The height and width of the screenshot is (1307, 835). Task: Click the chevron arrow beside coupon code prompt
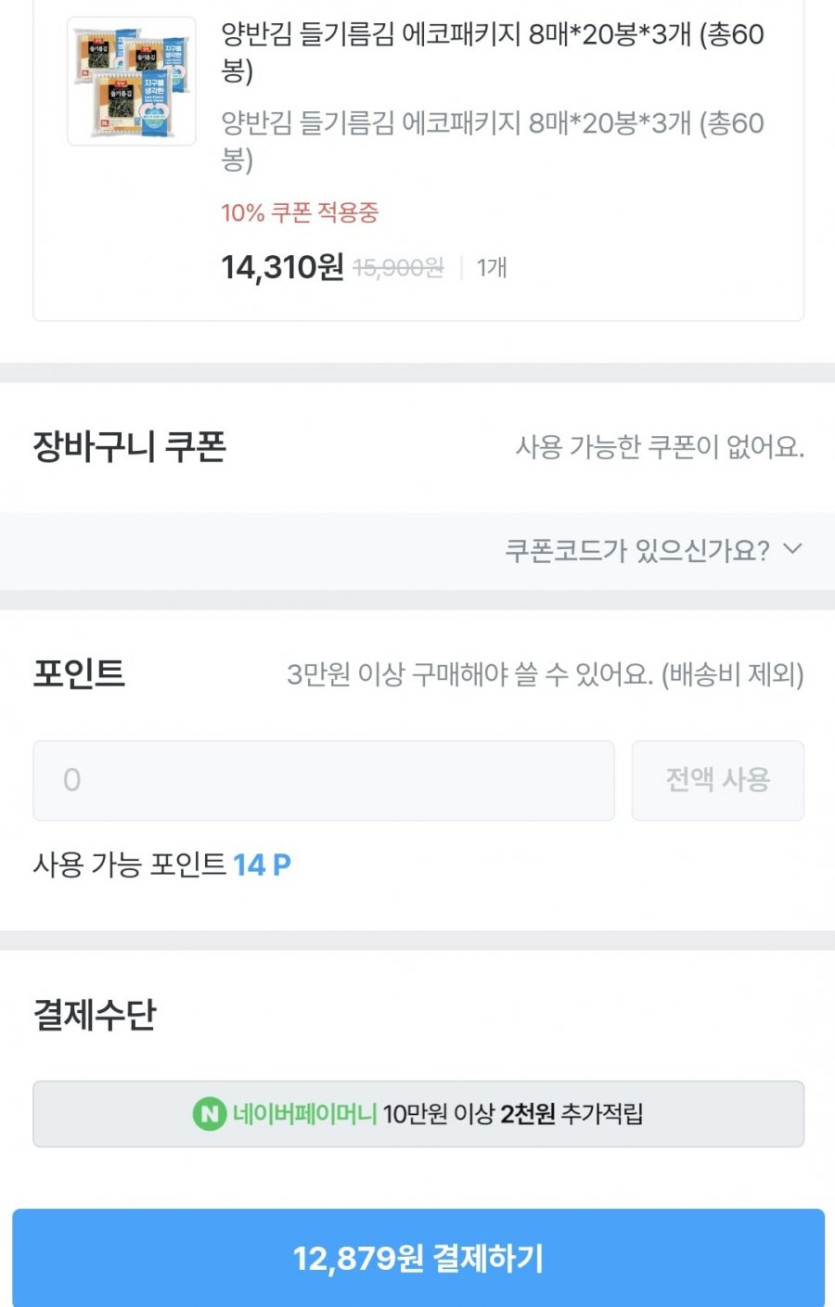coord(793,549)
